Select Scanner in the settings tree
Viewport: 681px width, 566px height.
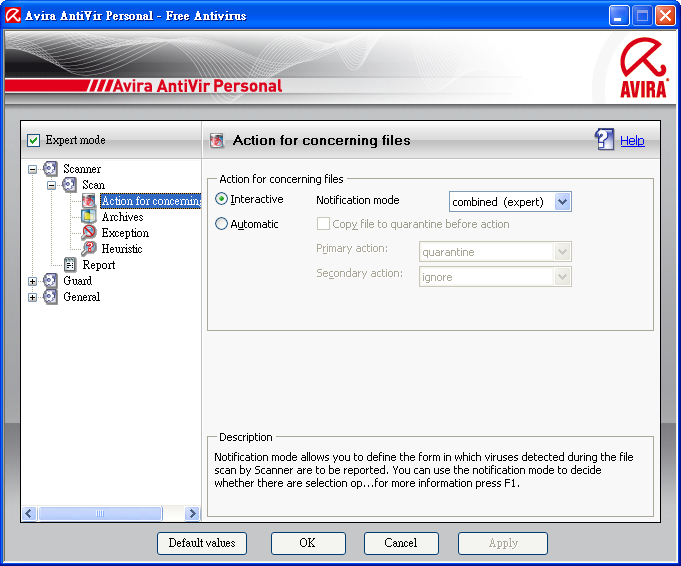82,169
